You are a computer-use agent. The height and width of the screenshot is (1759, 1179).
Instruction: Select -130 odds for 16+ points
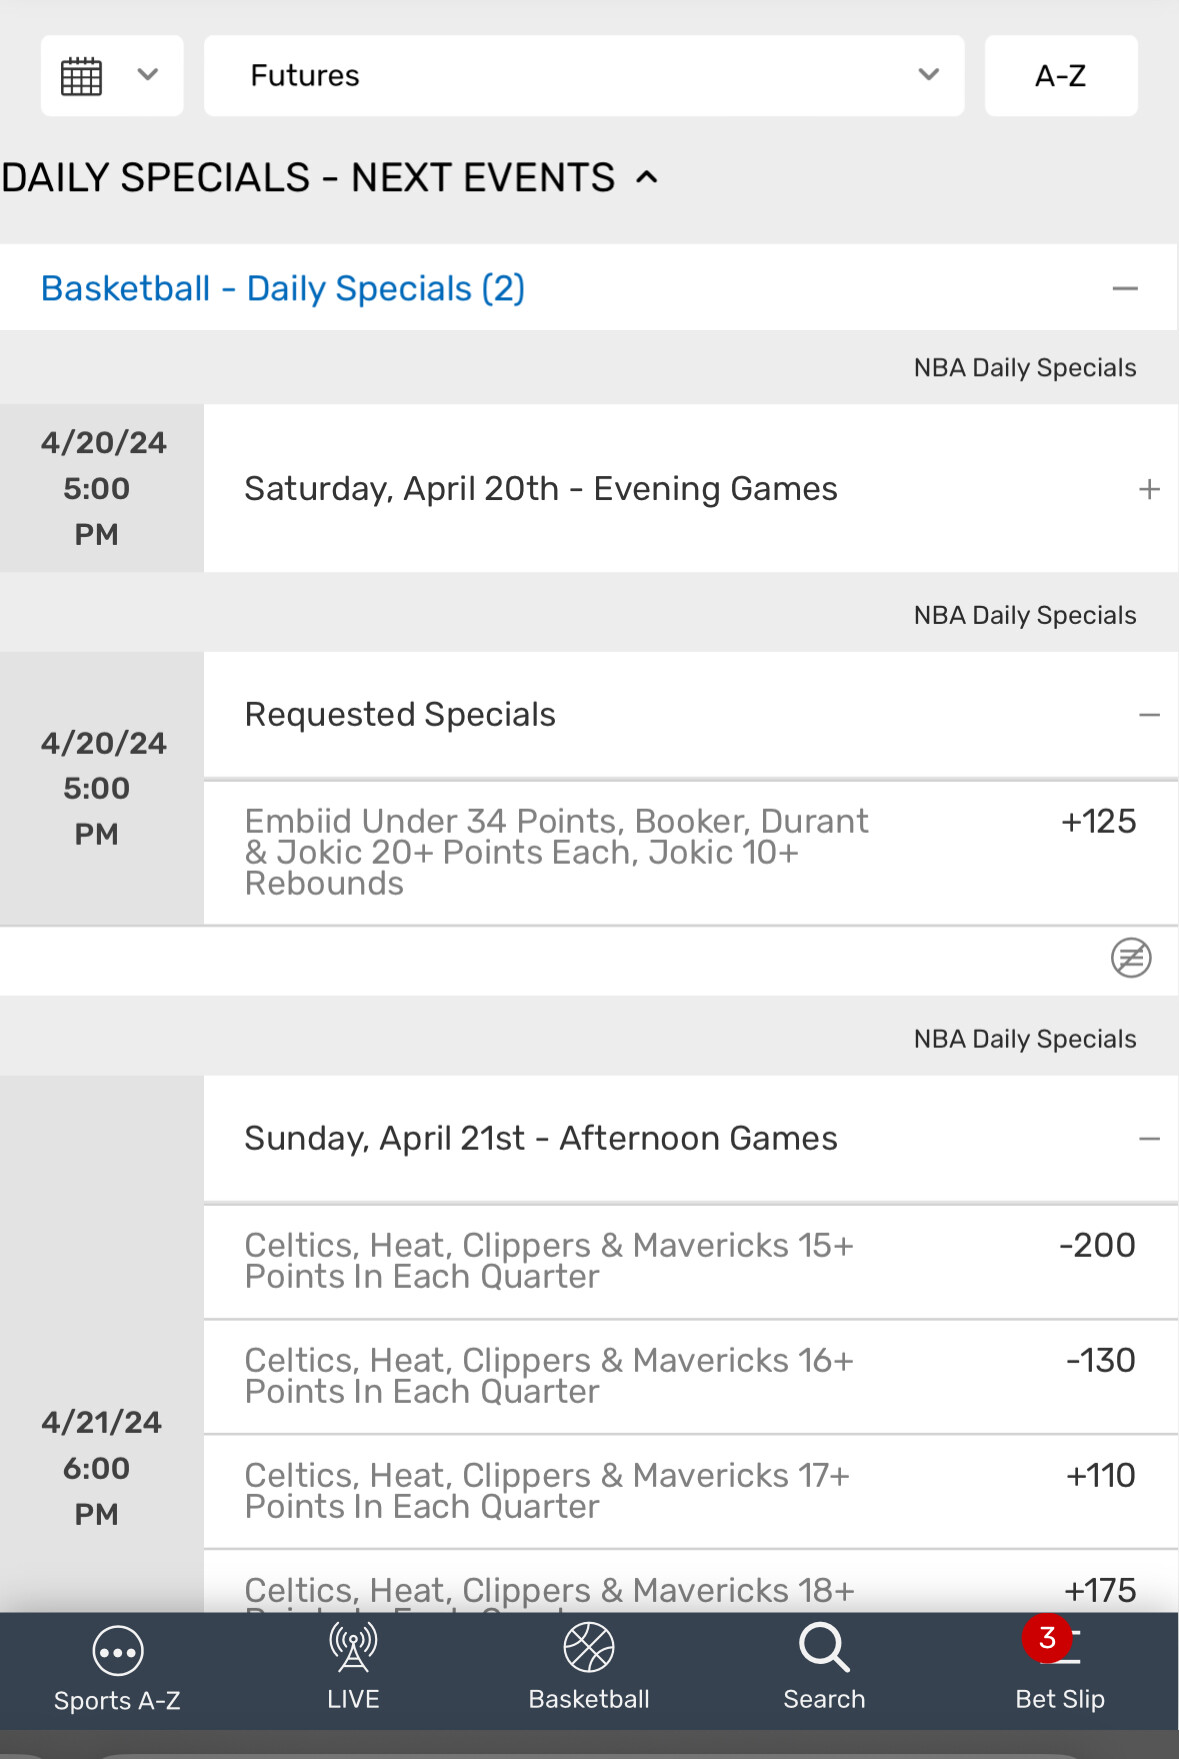1100,1361
